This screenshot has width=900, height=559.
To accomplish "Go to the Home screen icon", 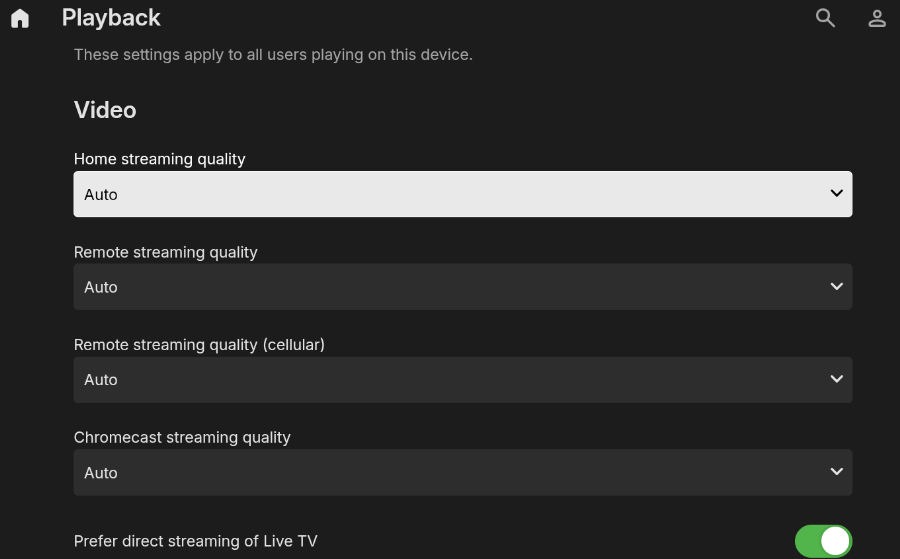I will (20, 18).
